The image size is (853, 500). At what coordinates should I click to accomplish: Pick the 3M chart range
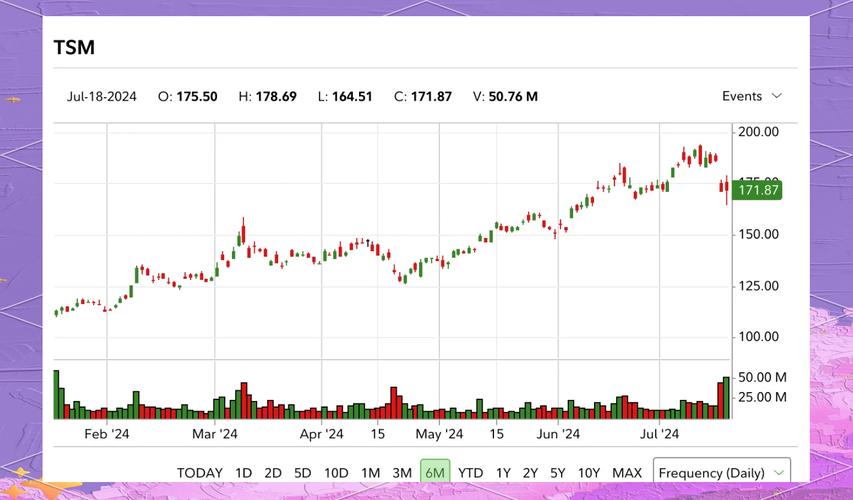click(x=402, y=473)
